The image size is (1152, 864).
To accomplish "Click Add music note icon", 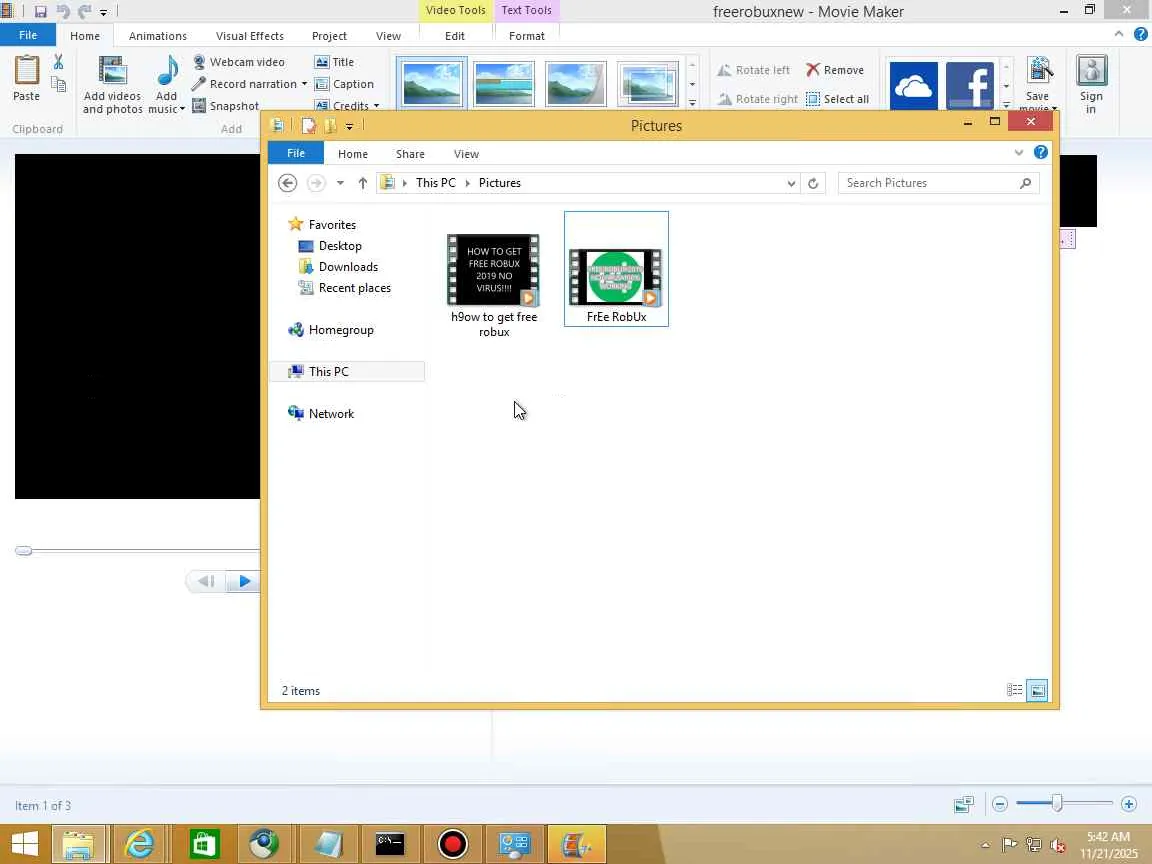I will coord(168,71).
